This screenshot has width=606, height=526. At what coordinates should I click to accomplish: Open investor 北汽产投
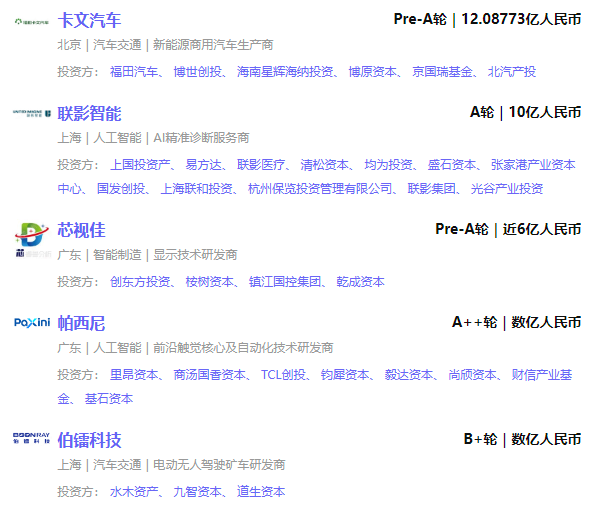click(512, 72)
